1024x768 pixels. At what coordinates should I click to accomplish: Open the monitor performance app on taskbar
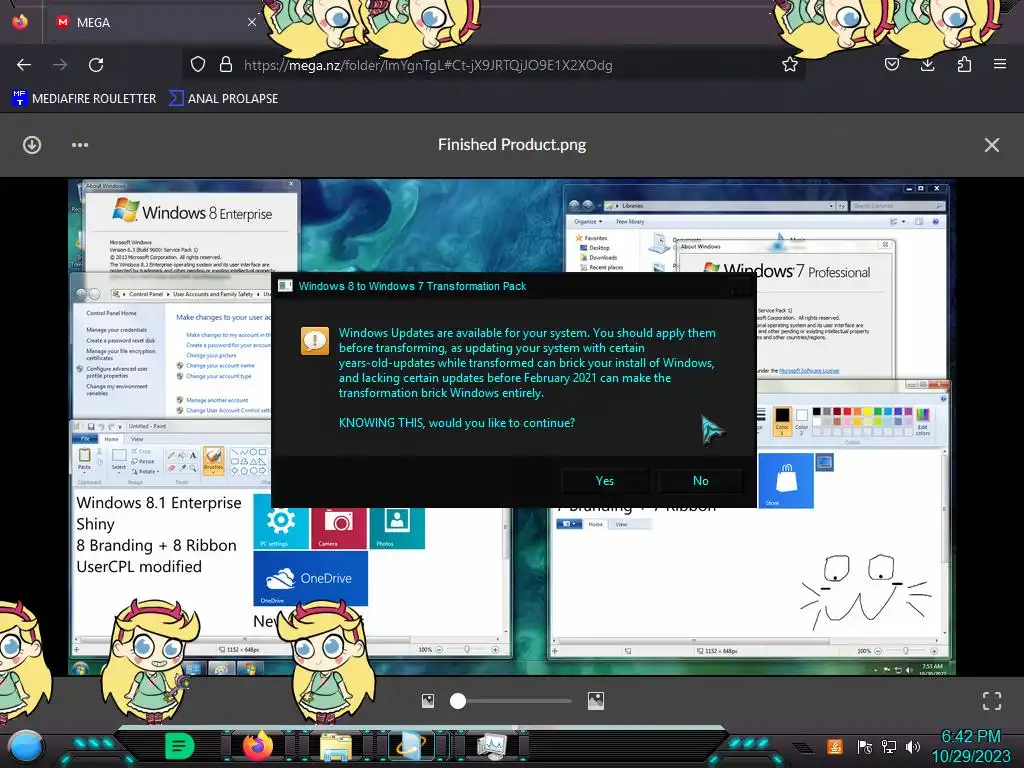pos(492,746)
